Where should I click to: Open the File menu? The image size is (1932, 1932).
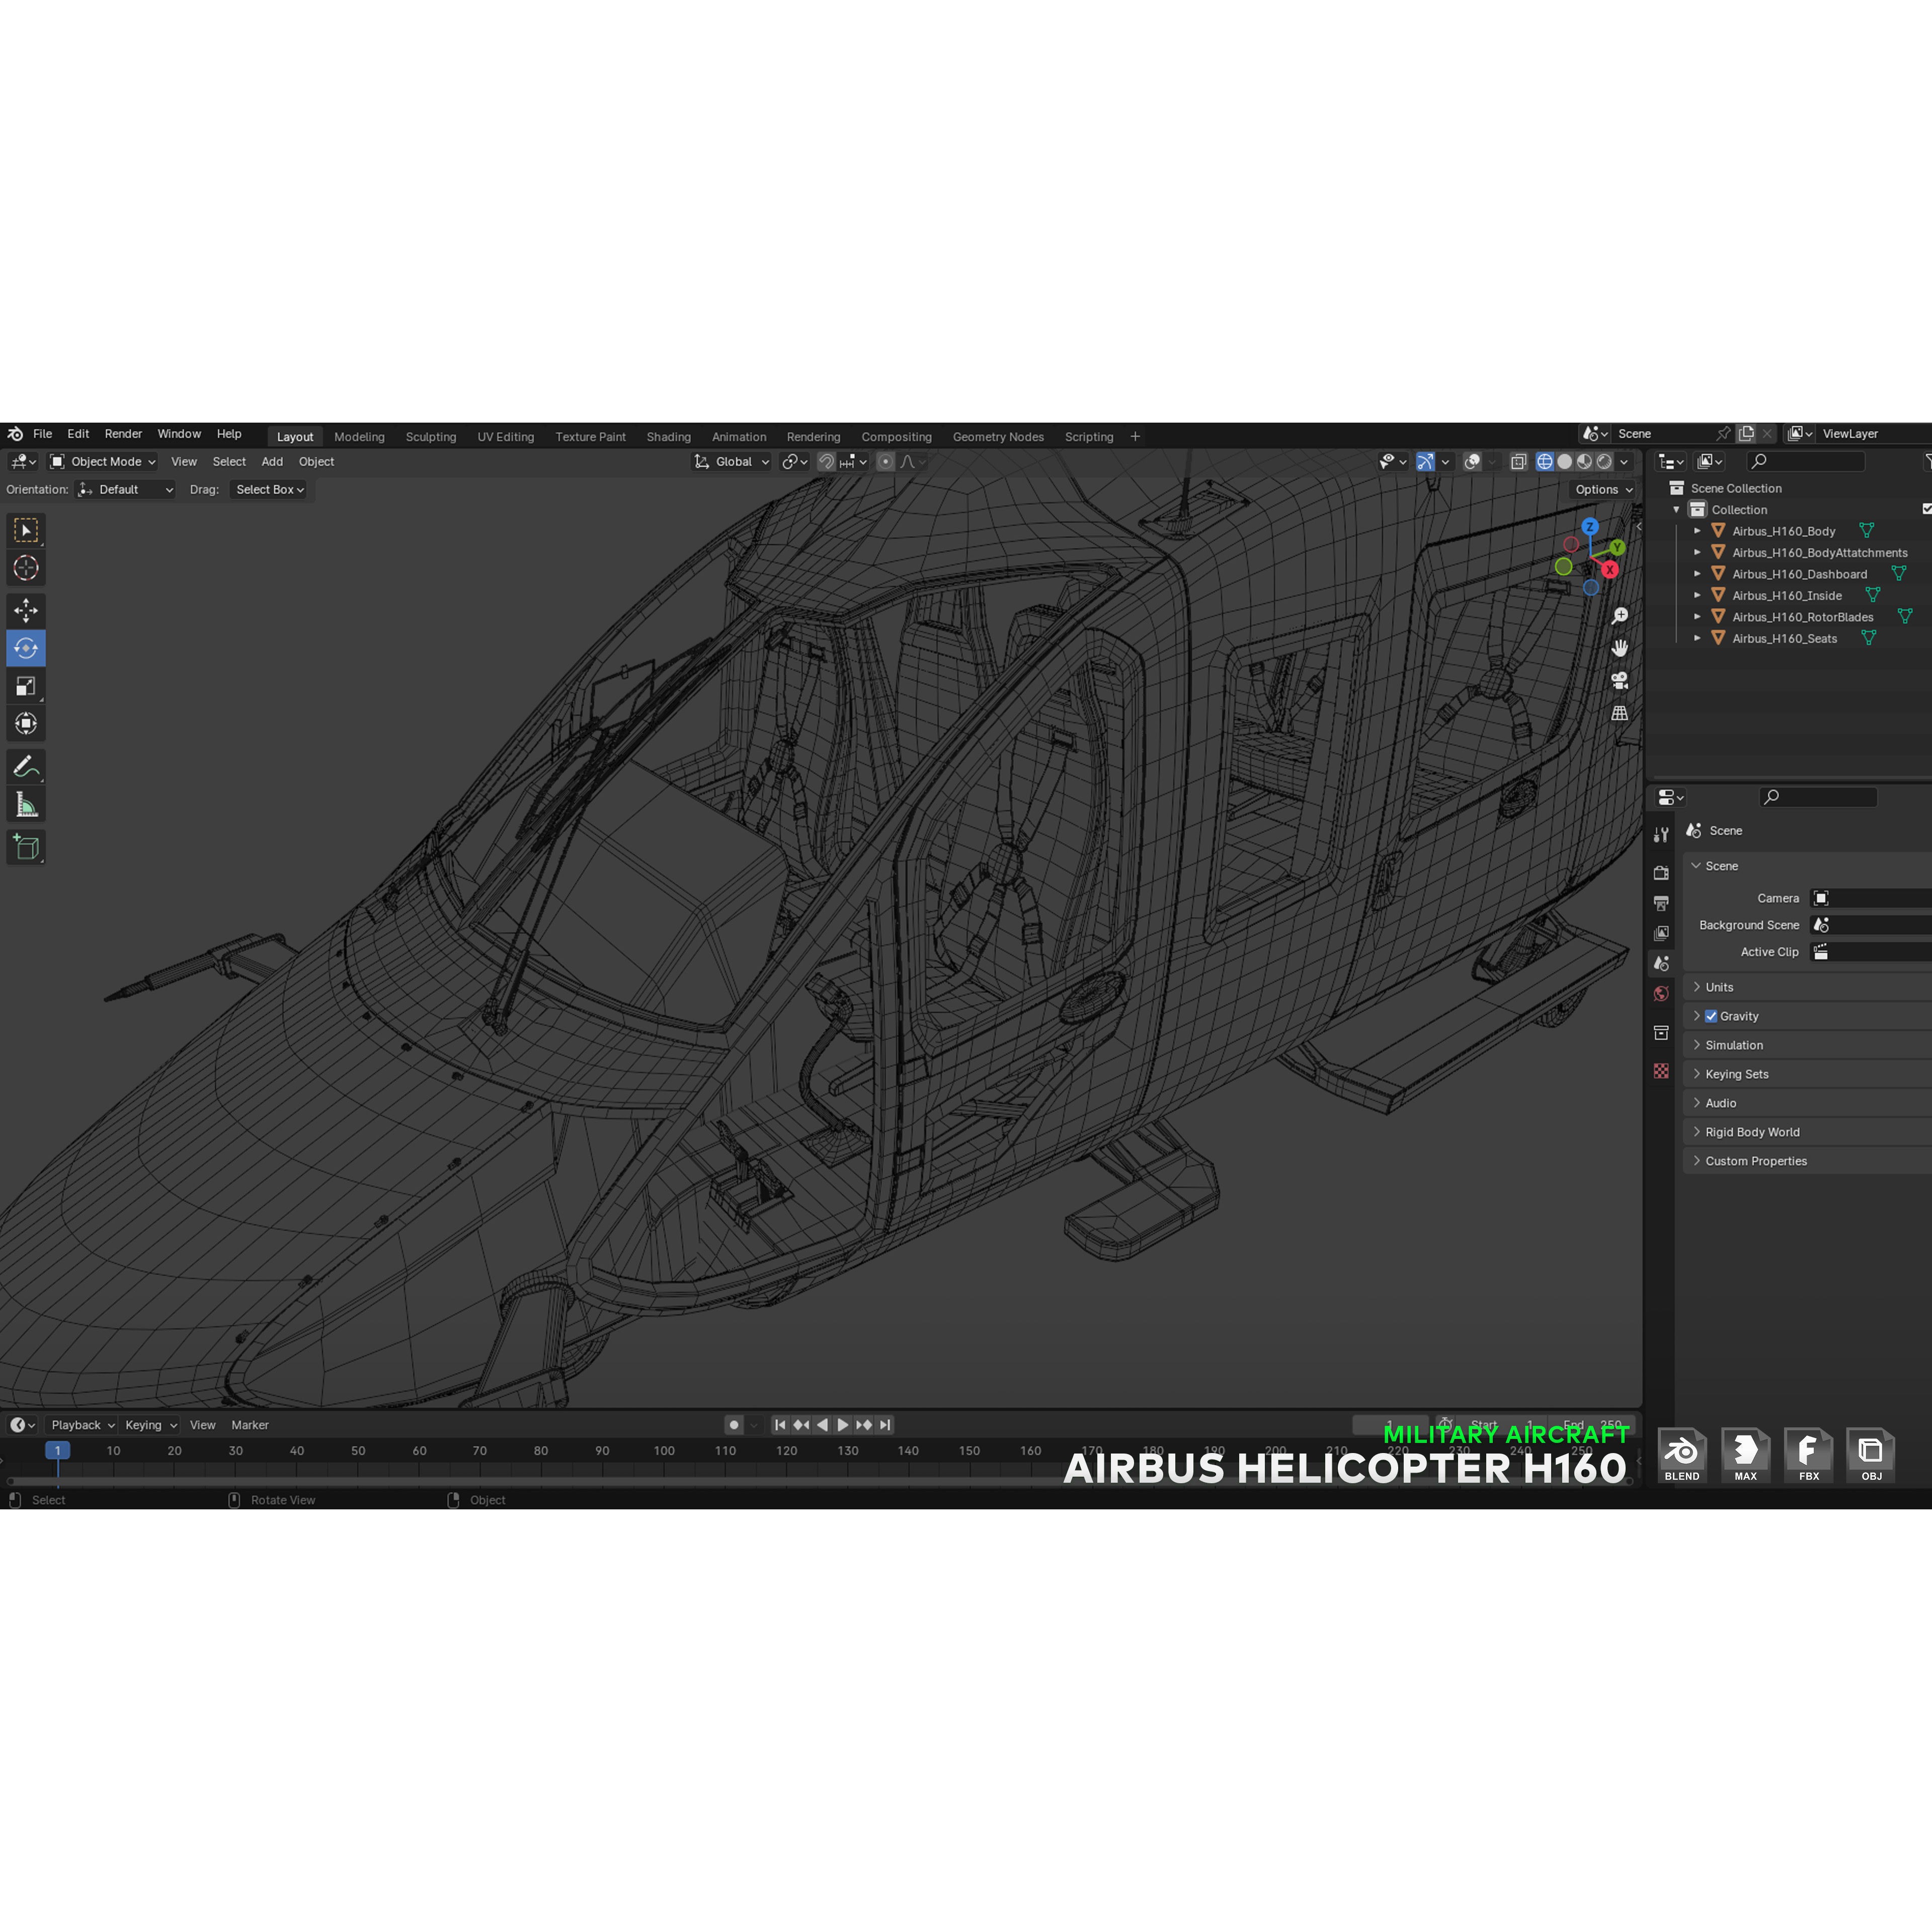click(43, 433)
